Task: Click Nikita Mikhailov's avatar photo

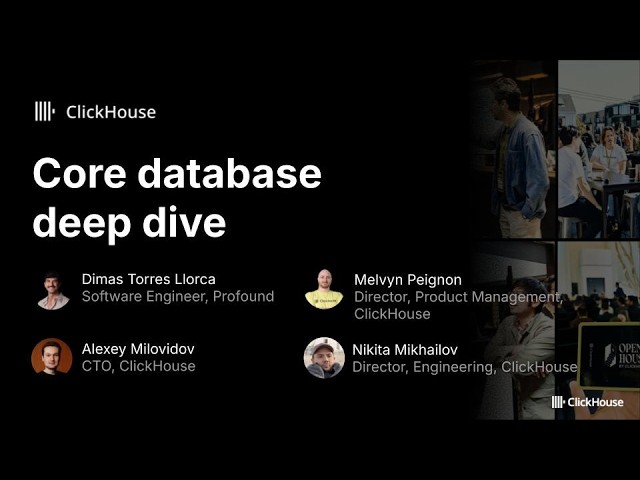Action: (x=324, y=358)
